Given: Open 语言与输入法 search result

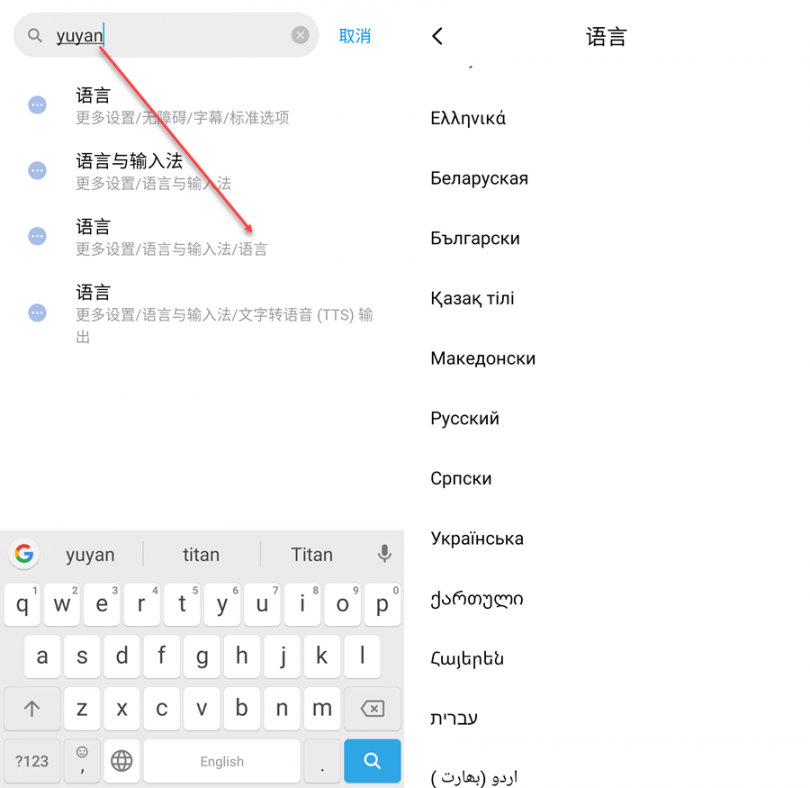Looking at the screenshot, I should [x=200, y=171].
